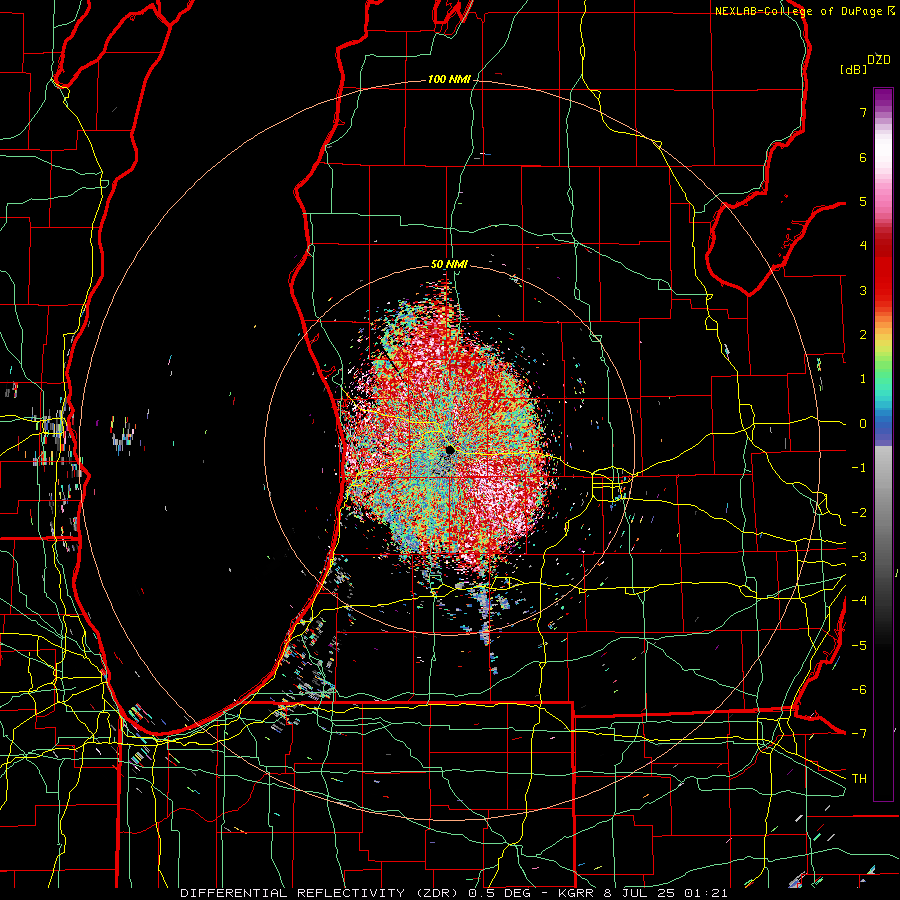
Task: Click the -6 value on the color scale
Action: [x=859, y=689]
